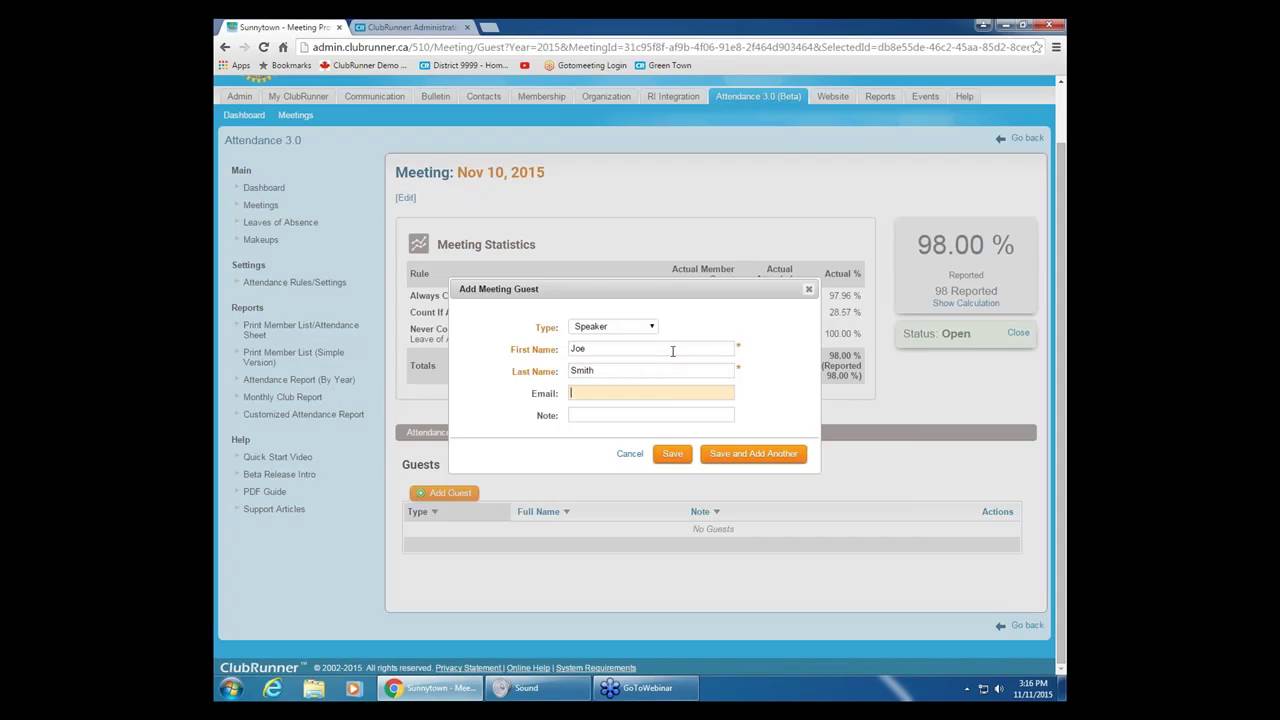The height and width of the screenshot is (720, 1280).
Task: Go forward in the browser
Action: point(244,47)
